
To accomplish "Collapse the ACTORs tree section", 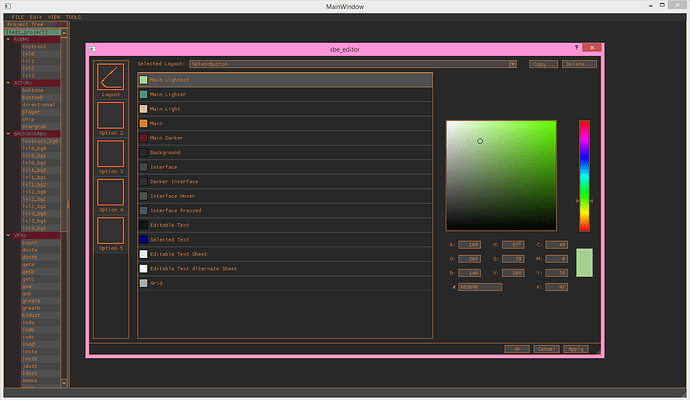I will pos(8,83).
